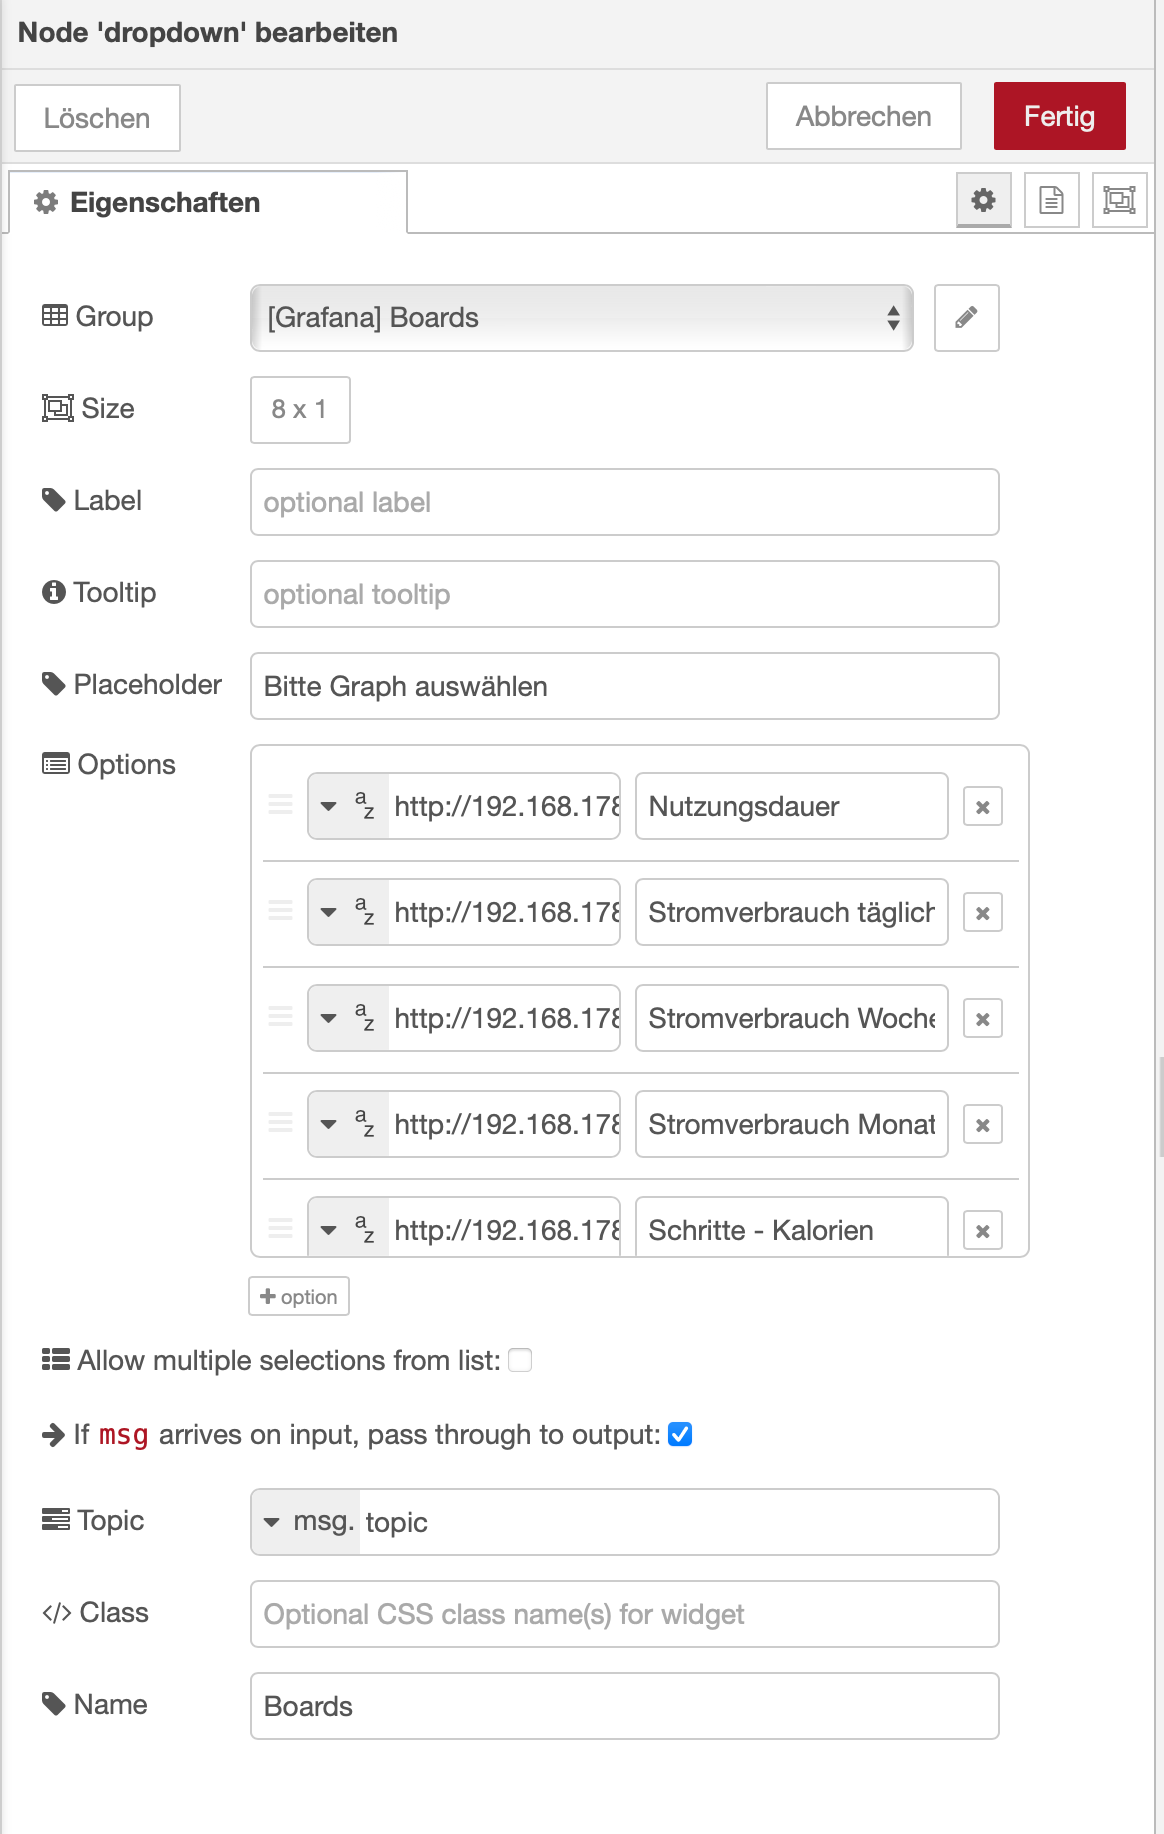Focus the Class CSS name field

[625, 1614]
